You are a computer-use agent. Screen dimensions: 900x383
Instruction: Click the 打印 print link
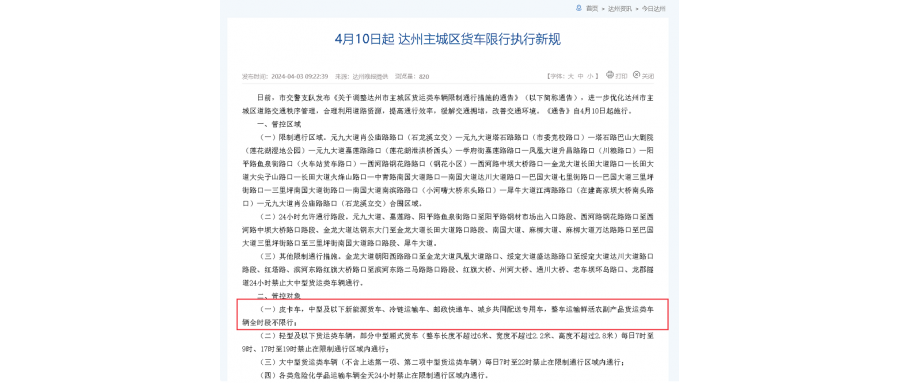621,76
